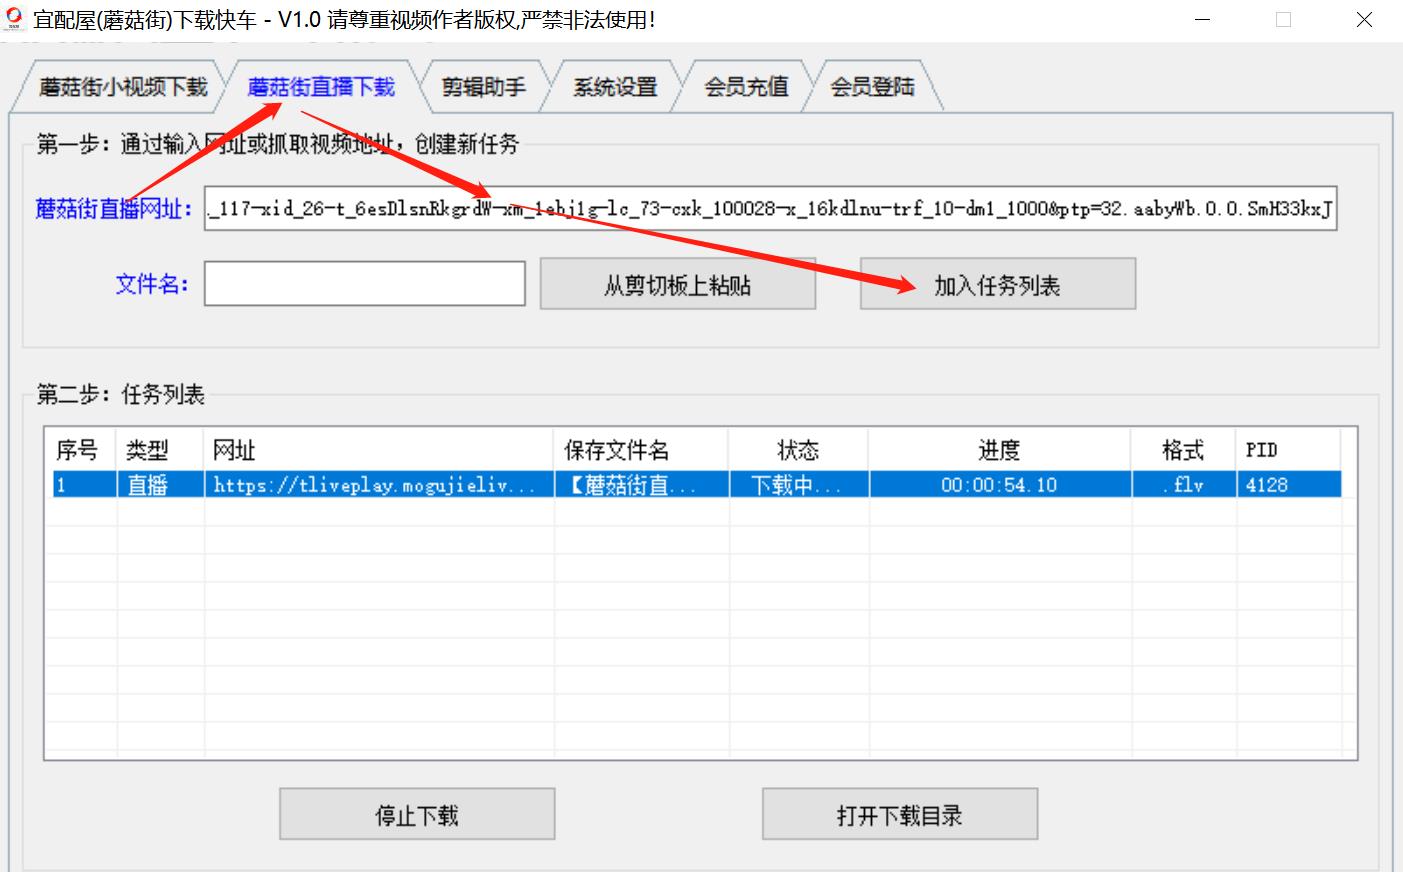Click the 序号 column header

coord(81,450)
